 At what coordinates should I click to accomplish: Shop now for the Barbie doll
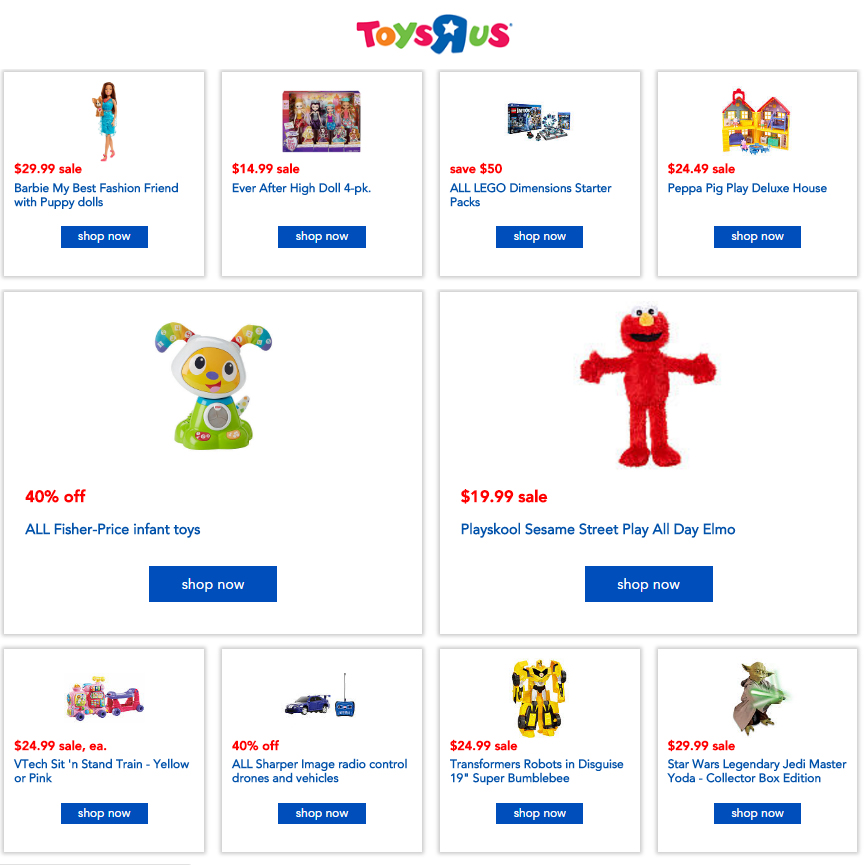pos(104,237)
